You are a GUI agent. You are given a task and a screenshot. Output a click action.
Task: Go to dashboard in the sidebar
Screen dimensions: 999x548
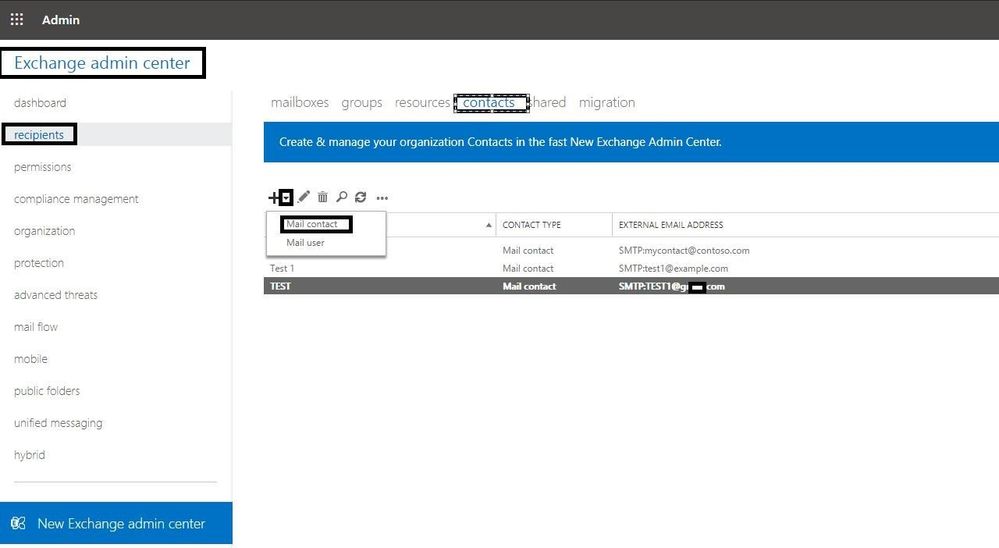click(x=40, y=103)
